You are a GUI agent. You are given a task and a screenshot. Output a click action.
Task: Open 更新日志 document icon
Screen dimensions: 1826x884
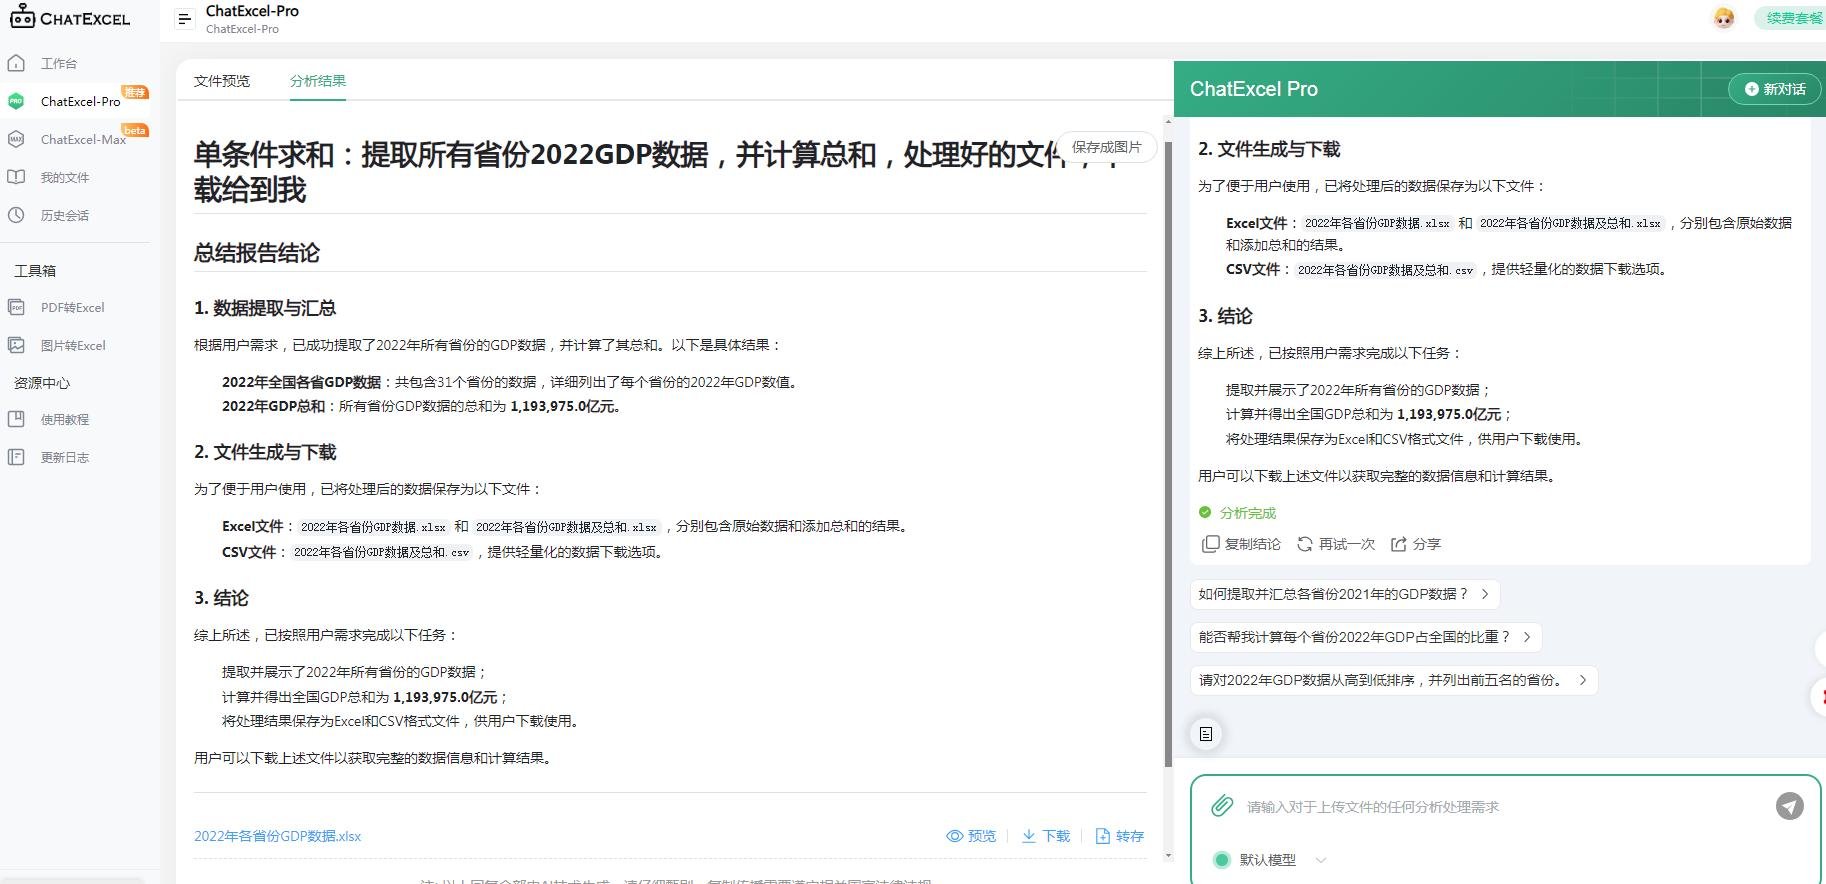click(x=16, y=457)
